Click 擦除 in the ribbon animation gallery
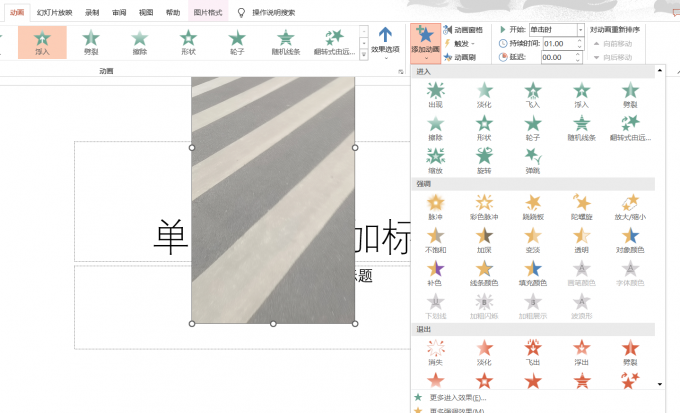This screenshot has width=680, height=413. [140, 42]
